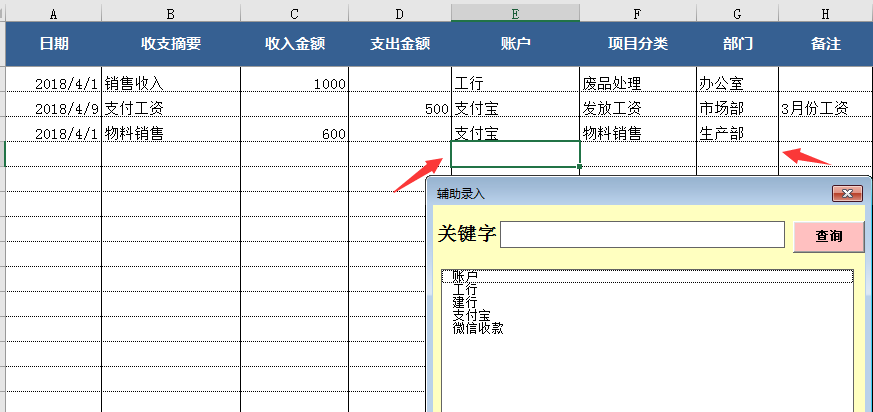Select the cell containing 1000

click(x=295, y=80)
